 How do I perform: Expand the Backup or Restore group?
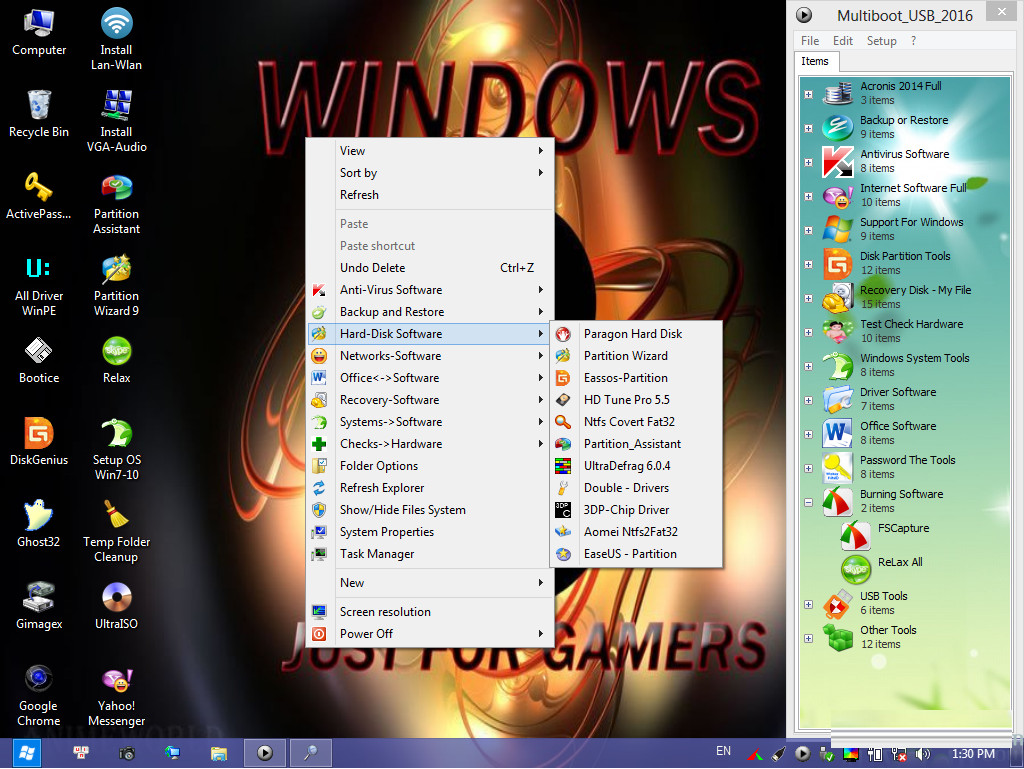[x=808, y=128]
